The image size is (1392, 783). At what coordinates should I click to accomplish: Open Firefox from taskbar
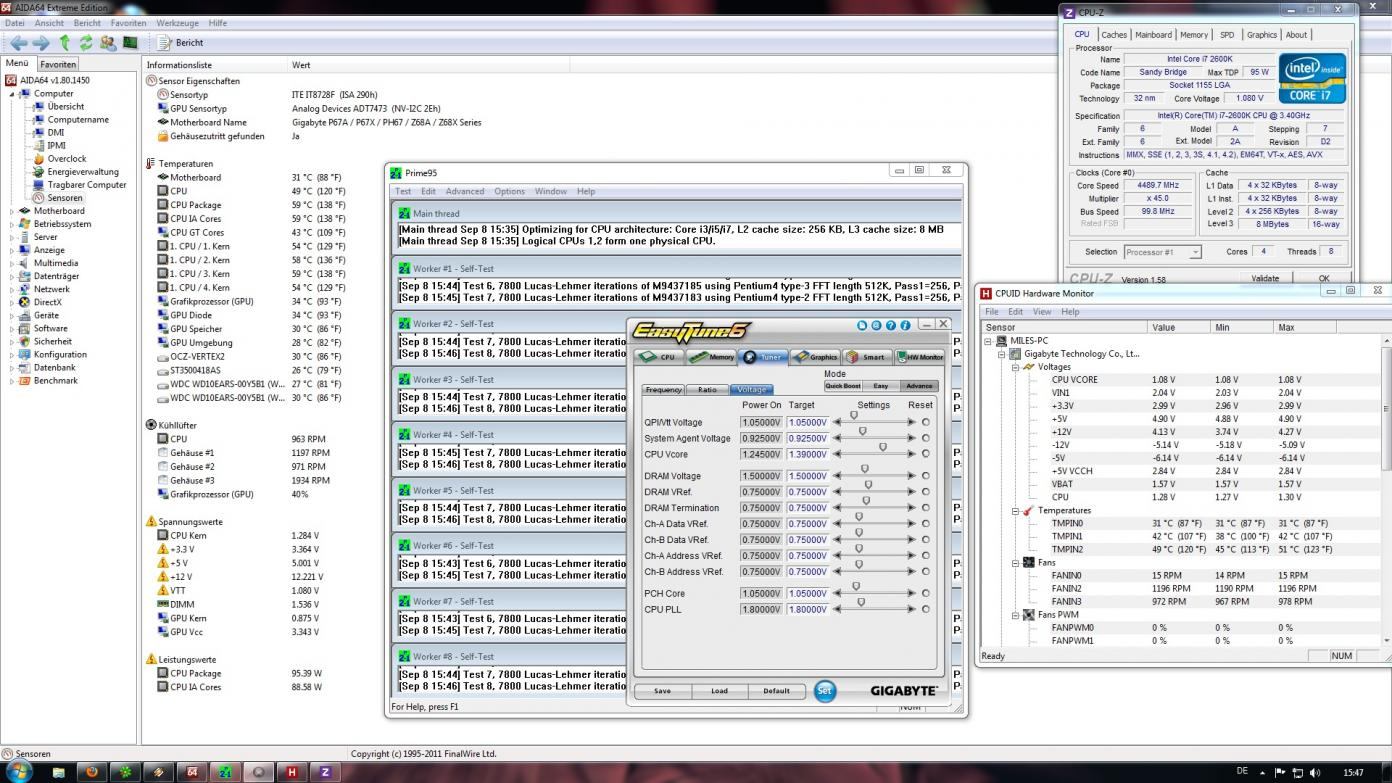pos(92,772)
